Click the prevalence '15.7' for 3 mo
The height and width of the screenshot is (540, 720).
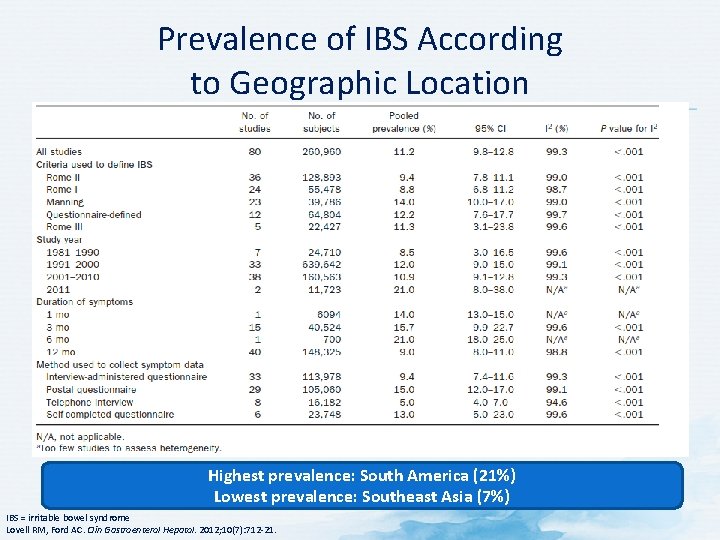pyautogui.click(x=404, y=327)
